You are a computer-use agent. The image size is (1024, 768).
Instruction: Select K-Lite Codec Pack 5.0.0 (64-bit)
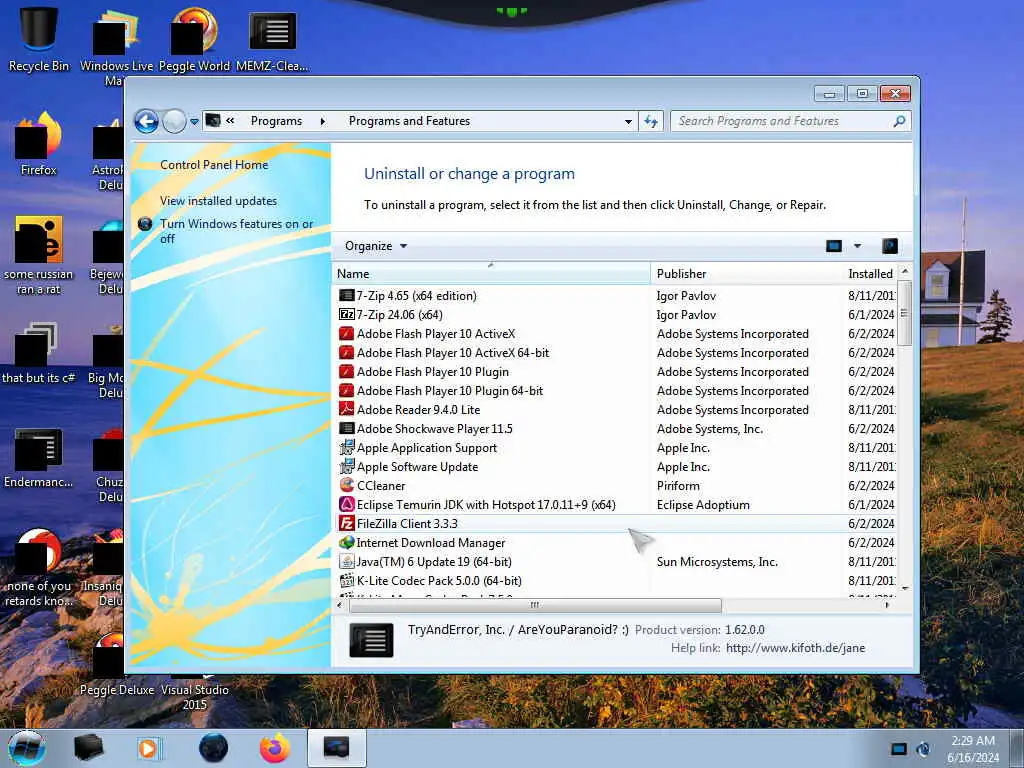(616, 581)
